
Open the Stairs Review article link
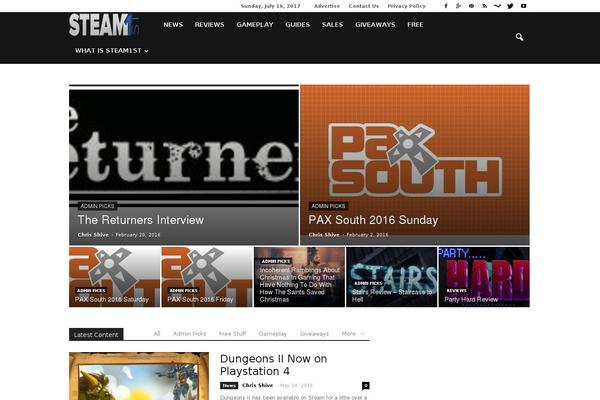392,296
